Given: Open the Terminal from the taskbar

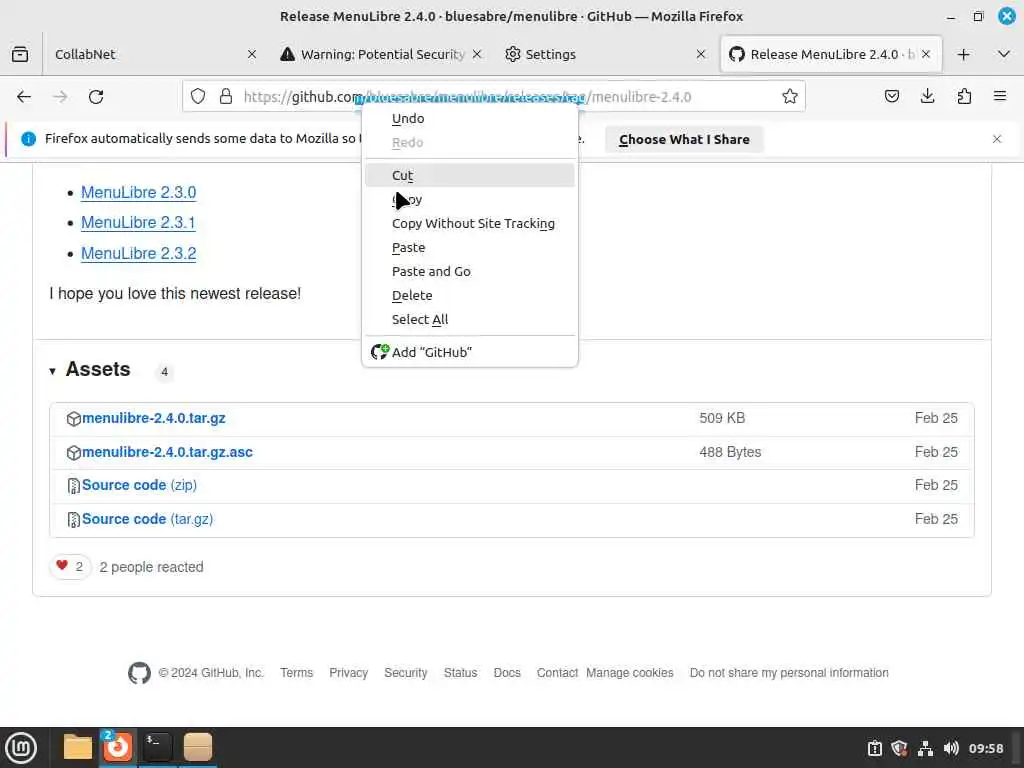Looking at the screenshot, I should tap(157, 747).
